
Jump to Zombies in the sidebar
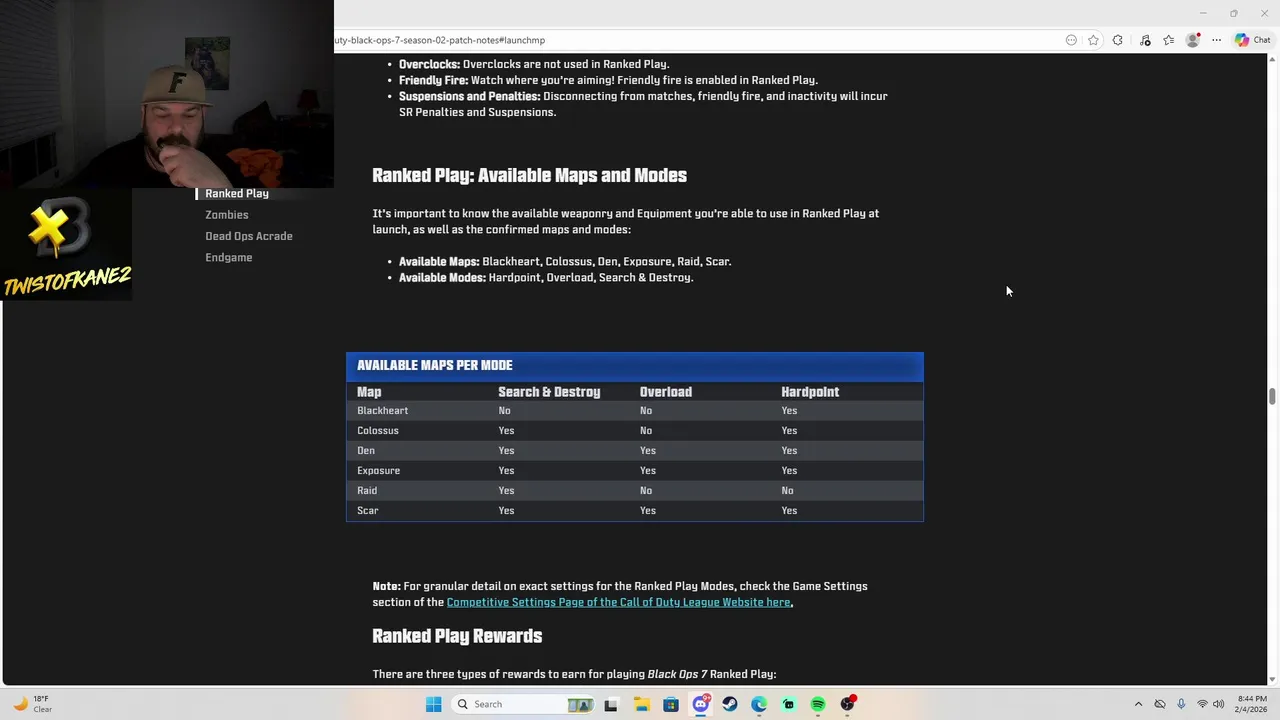coord(227,215)
